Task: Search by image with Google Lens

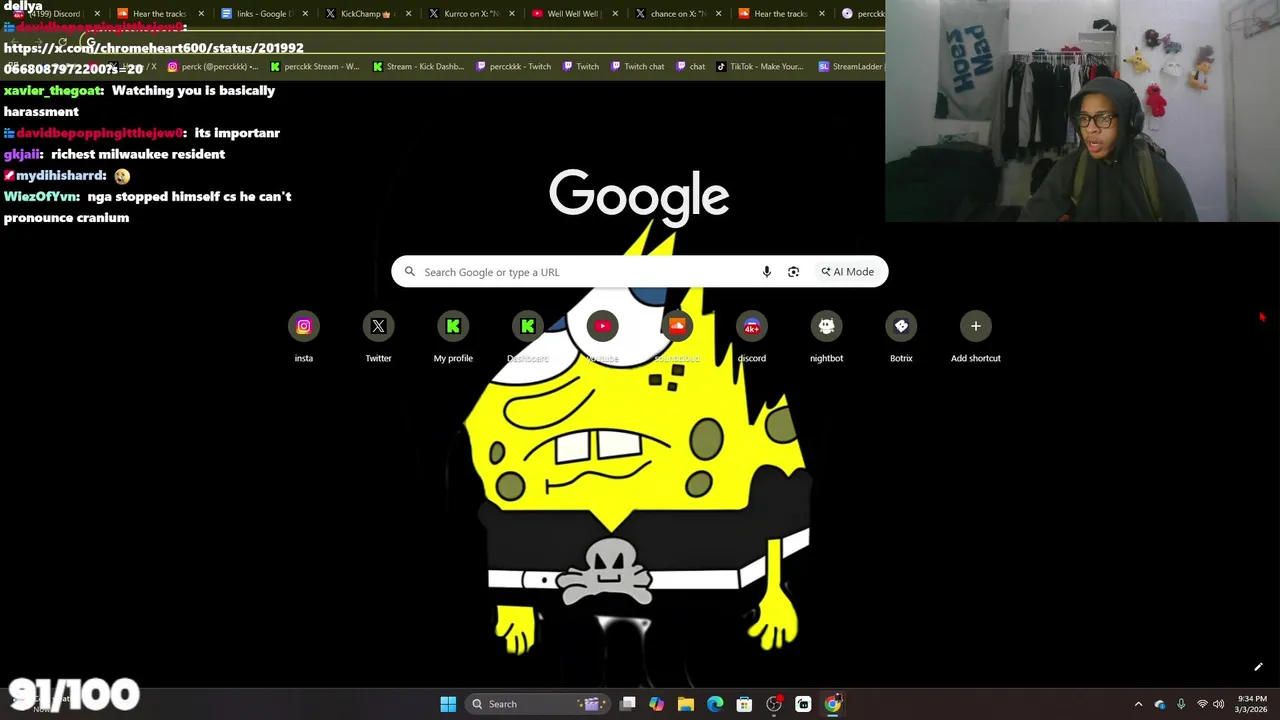Action: 793,272
